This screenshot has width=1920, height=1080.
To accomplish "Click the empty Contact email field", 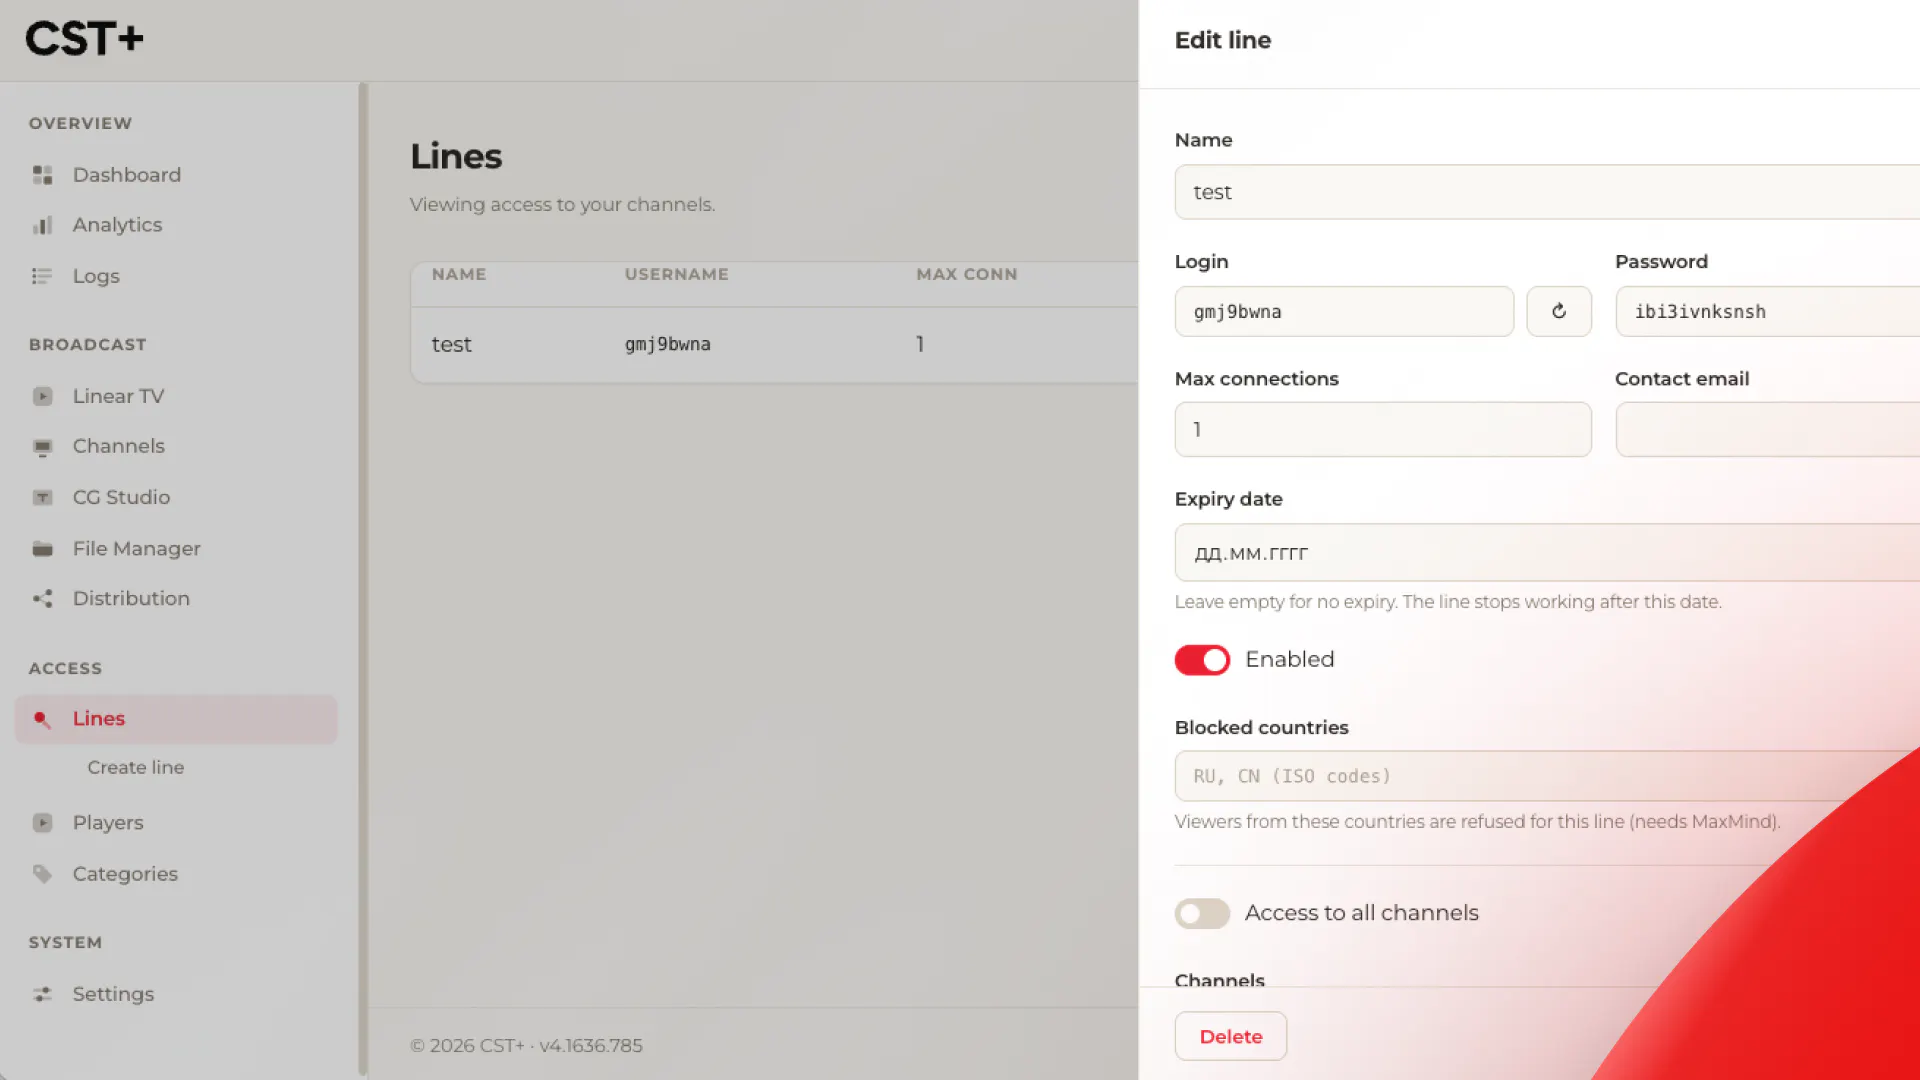I will coord(1767,429).
